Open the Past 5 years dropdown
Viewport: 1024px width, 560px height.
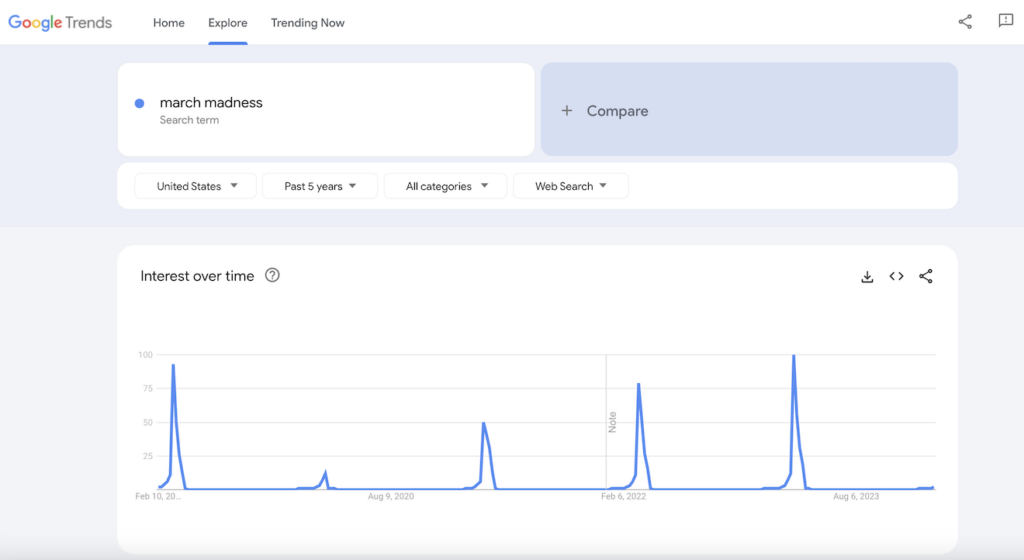[320, 186]
